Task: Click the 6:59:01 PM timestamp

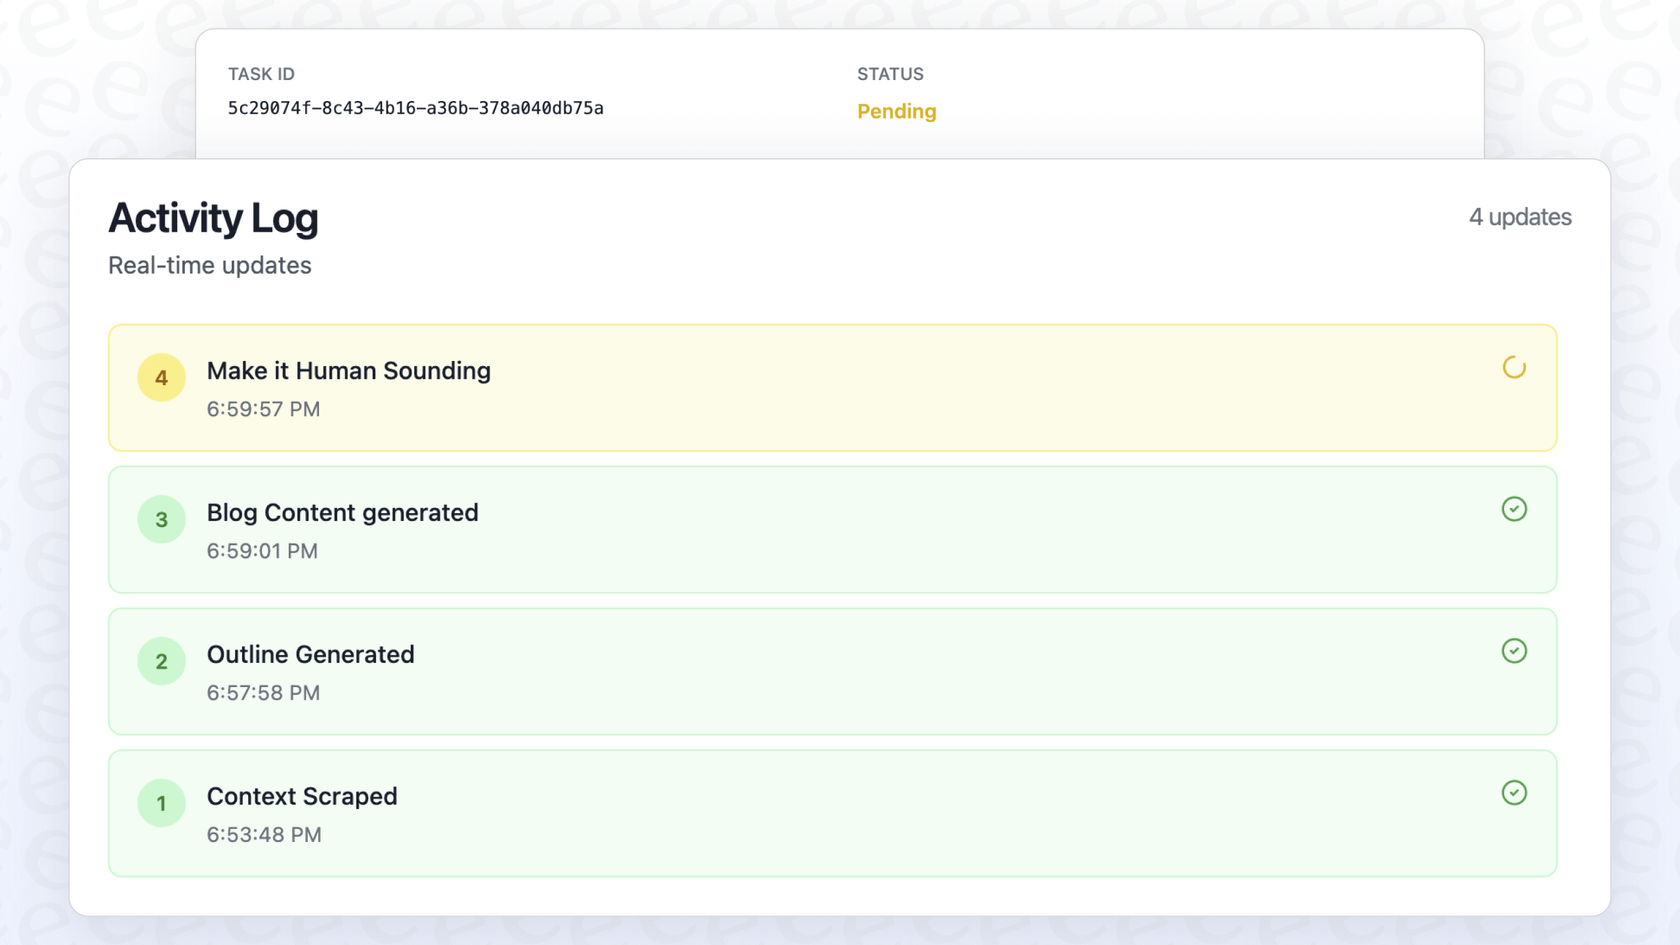Action: [x=262, y=551]
